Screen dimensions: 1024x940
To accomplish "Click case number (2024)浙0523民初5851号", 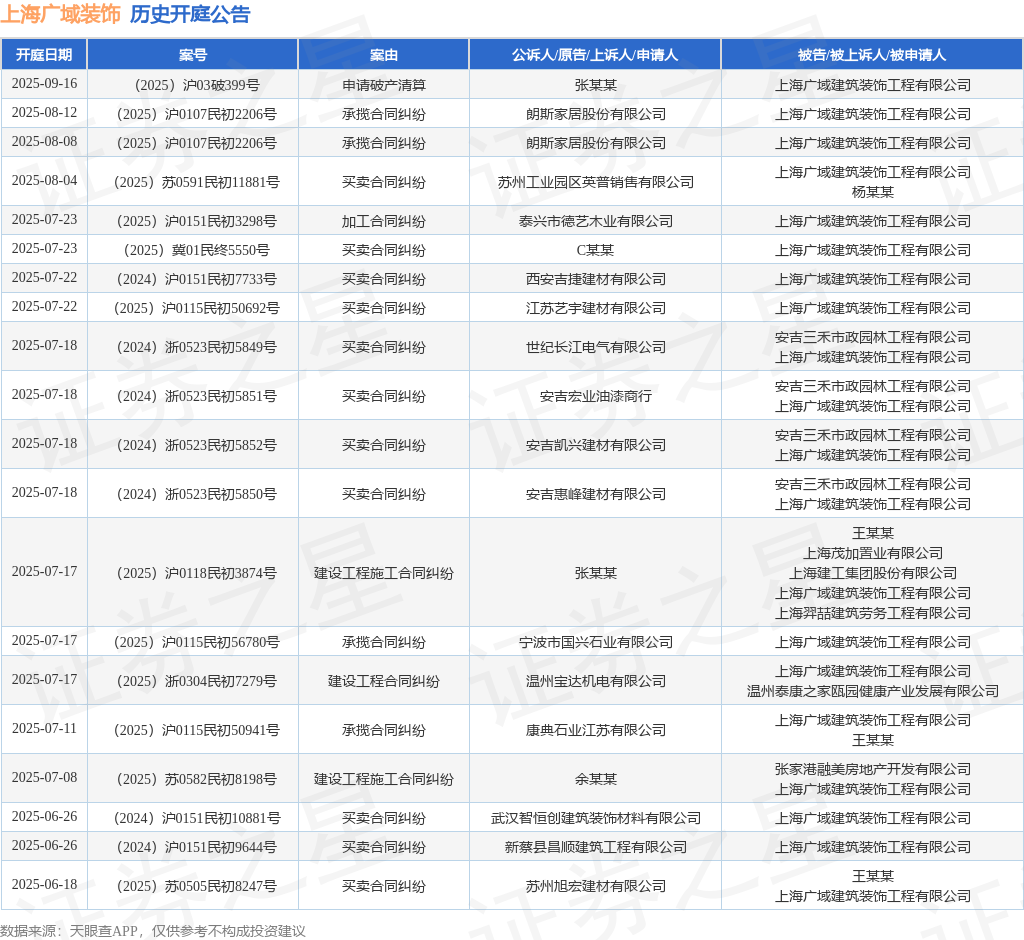I will point(197,396).
